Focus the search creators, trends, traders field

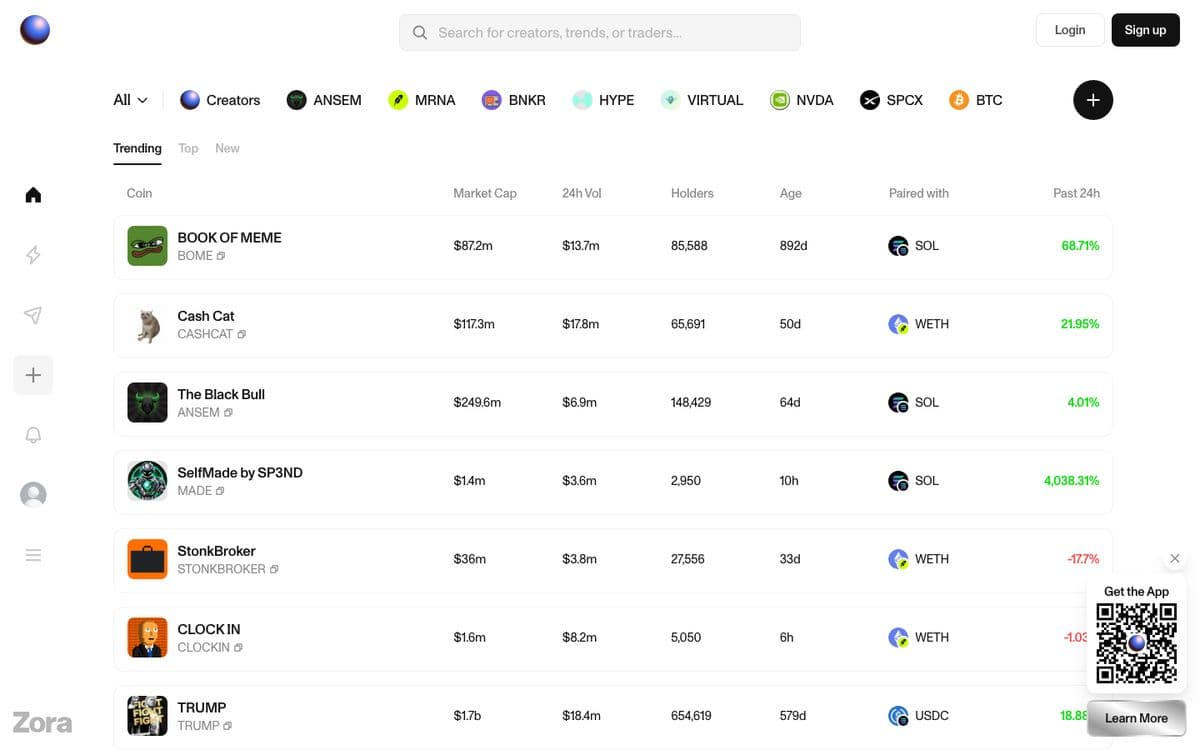600,32
